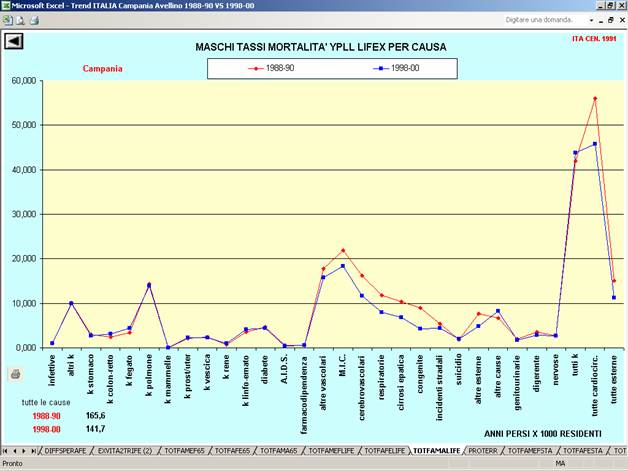This screenshot has height=471, width=628.
Task: Select the TOTFAMEFLIFE sheet tab
Action: point(332,451)
